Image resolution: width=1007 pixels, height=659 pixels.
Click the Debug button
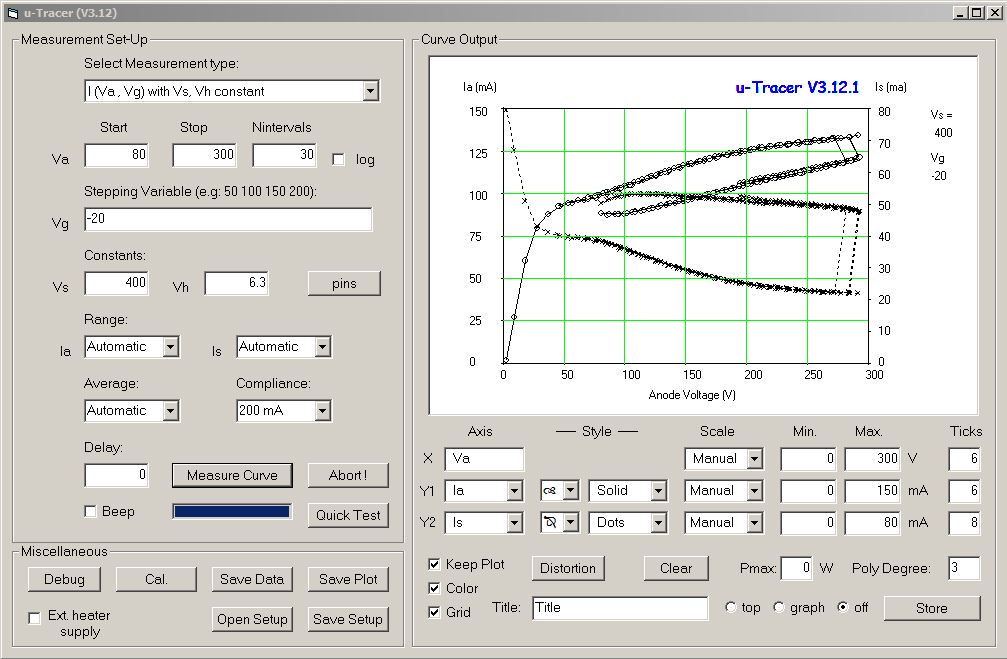coord(64,579)
